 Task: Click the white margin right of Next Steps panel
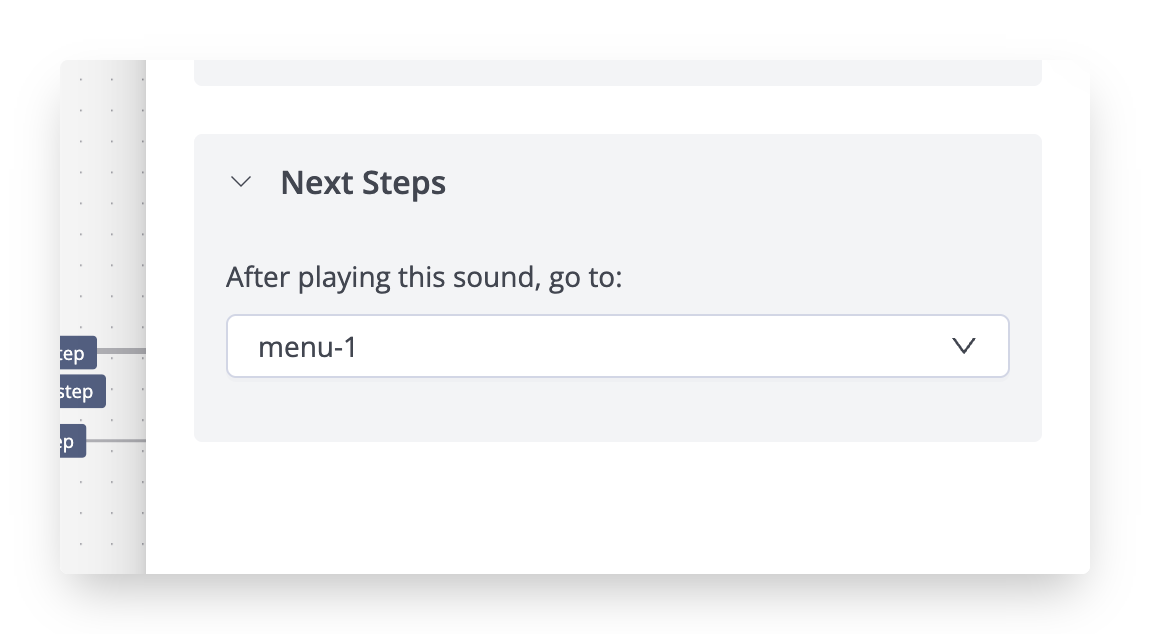tap(1065, 288)
